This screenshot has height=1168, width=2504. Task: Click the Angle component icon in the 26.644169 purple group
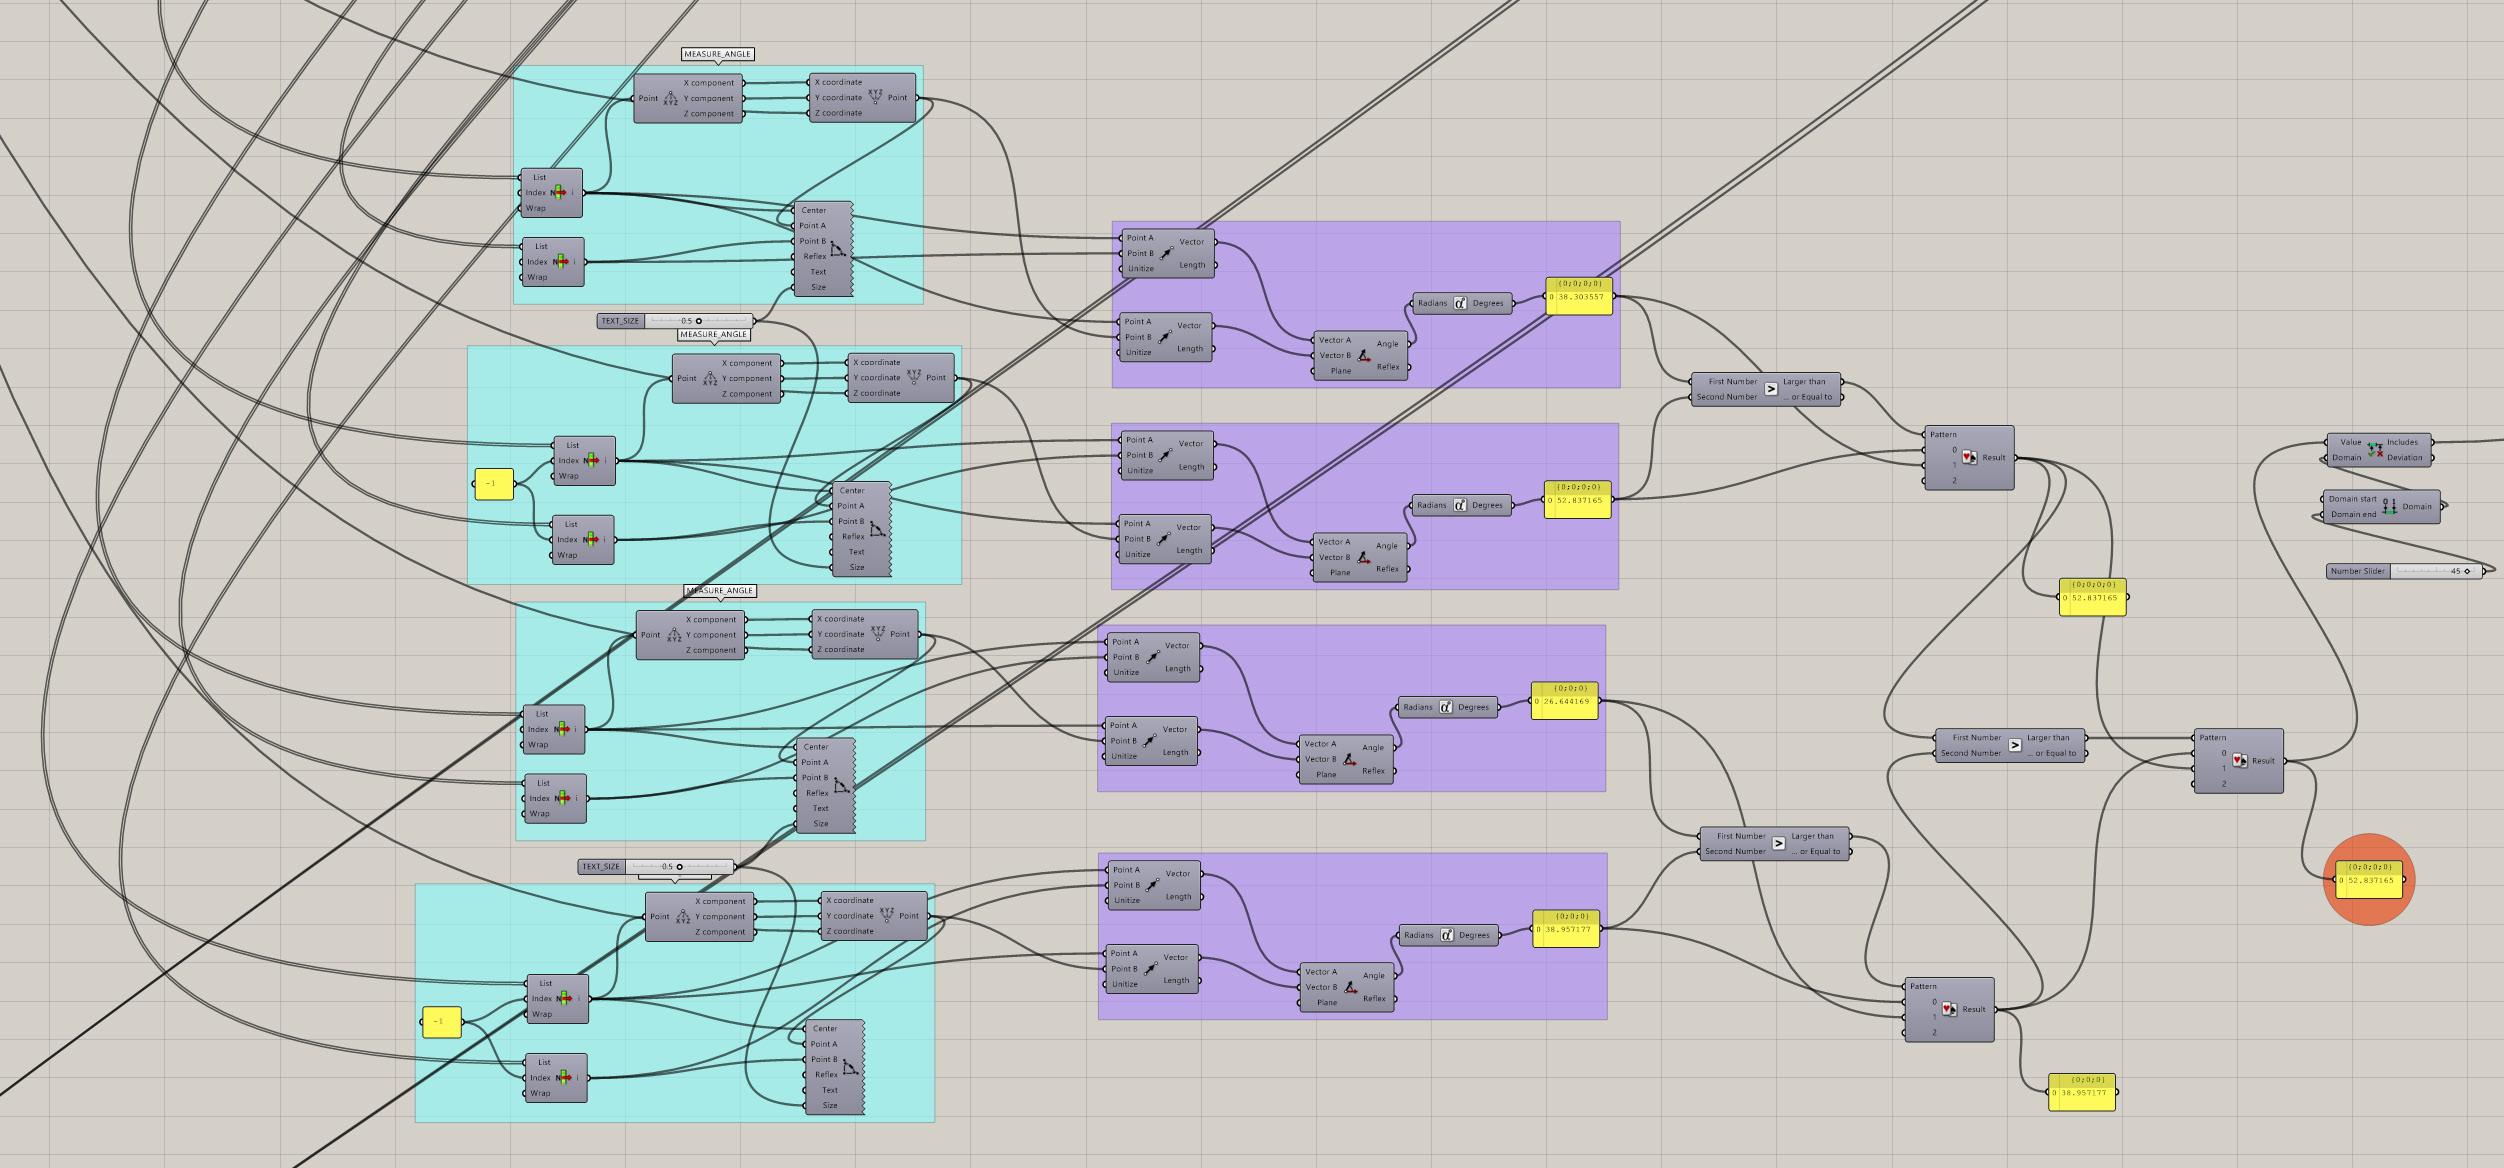(x=1350, y=759)
